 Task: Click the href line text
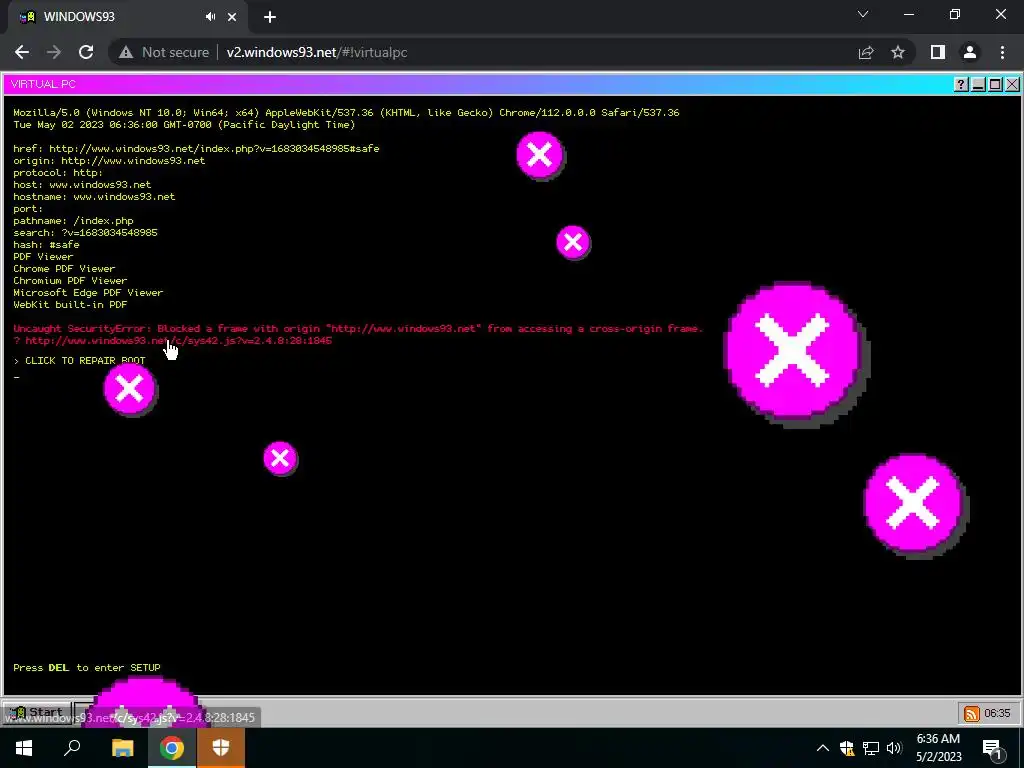click(x=196, y=148)
